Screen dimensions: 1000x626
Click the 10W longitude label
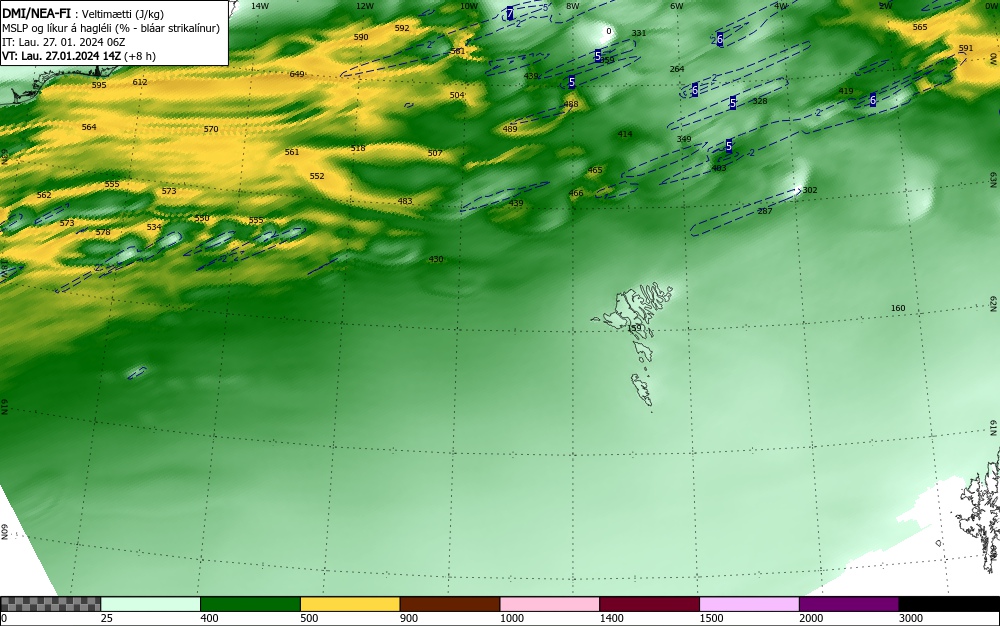tap(469, 6)
